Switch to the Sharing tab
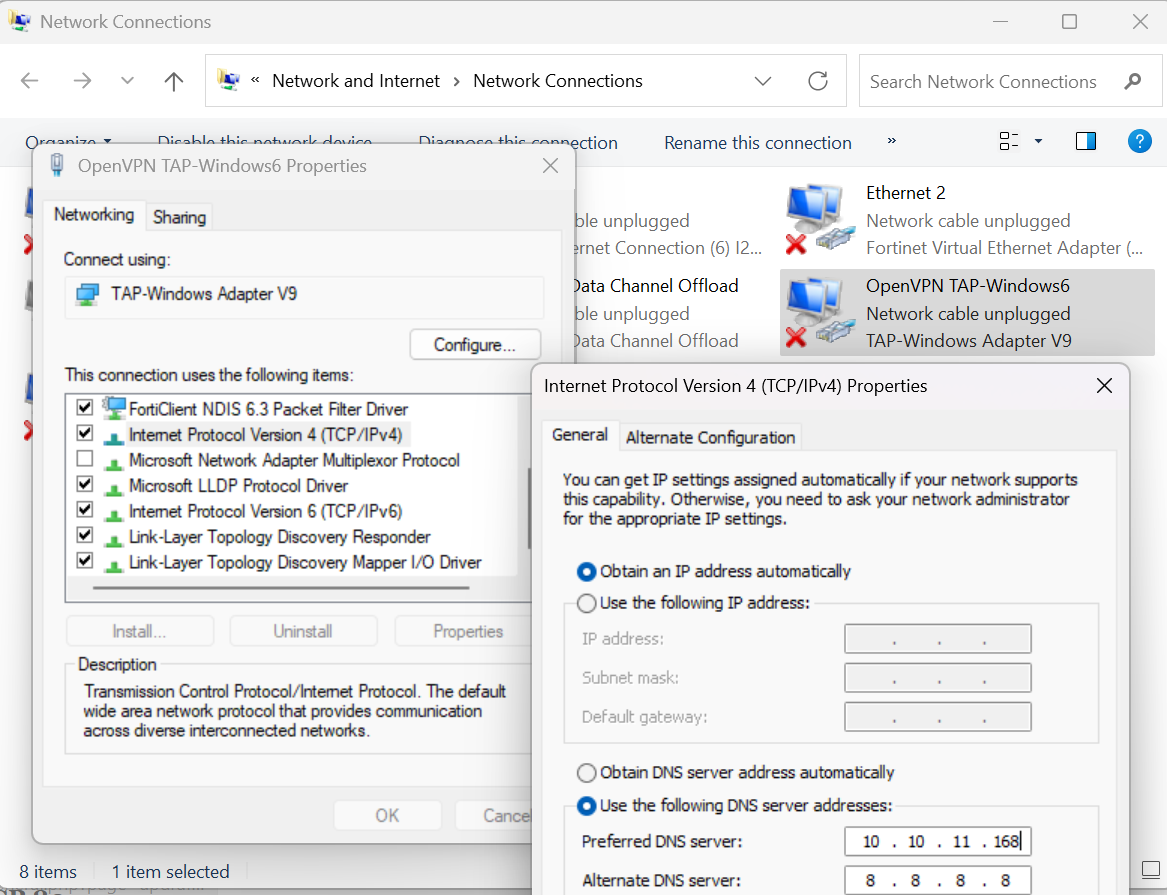 pos(179,216)
